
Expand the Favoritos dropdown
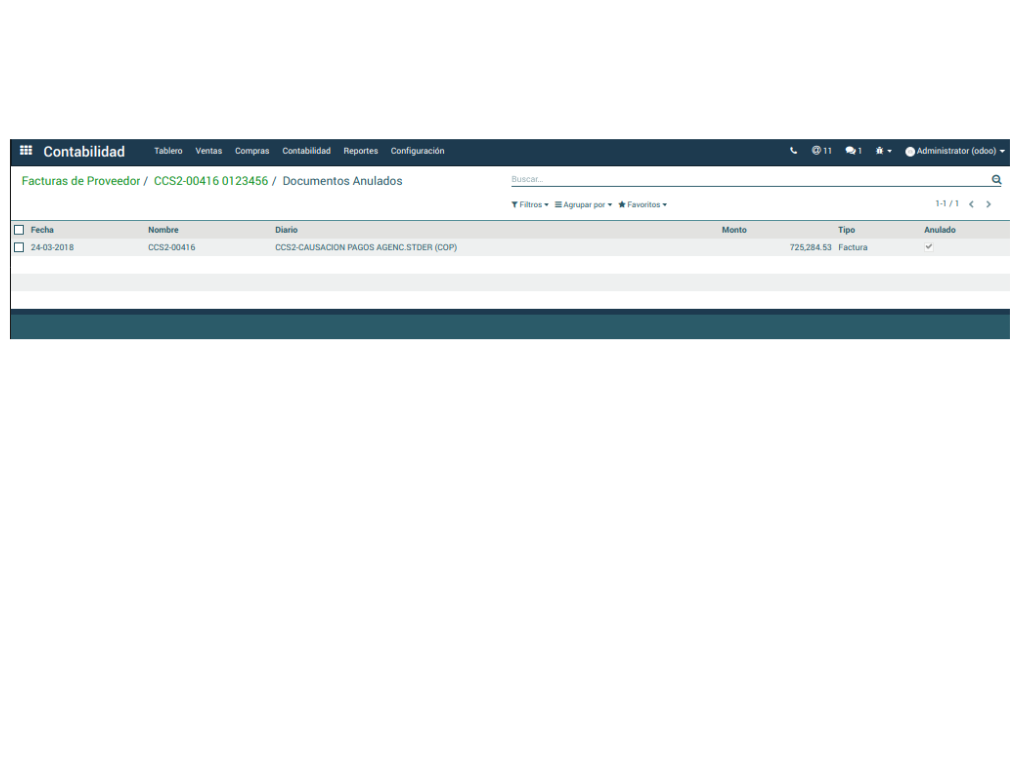coord(642,205)
